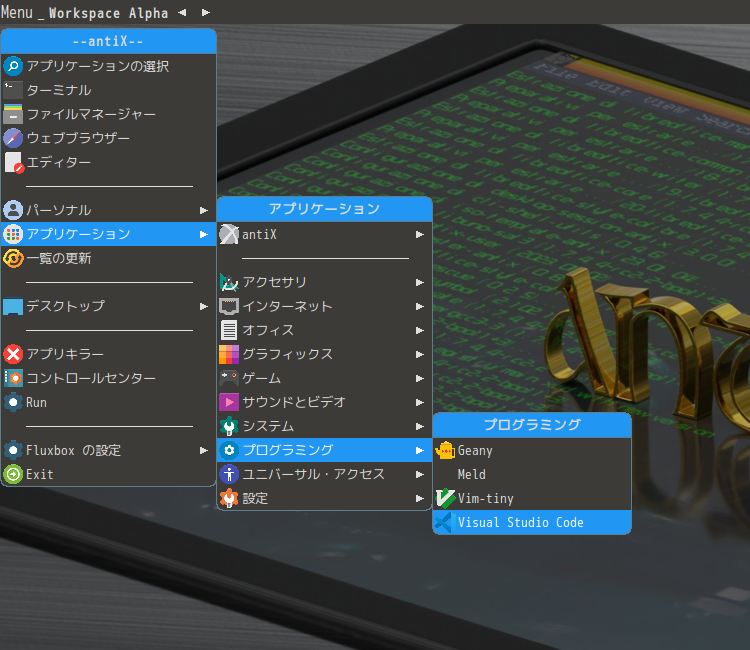The width and height of the screenshot is (750, 650).
Task: Click the antiX logo icon in submenu
Action: click(229, 234)
